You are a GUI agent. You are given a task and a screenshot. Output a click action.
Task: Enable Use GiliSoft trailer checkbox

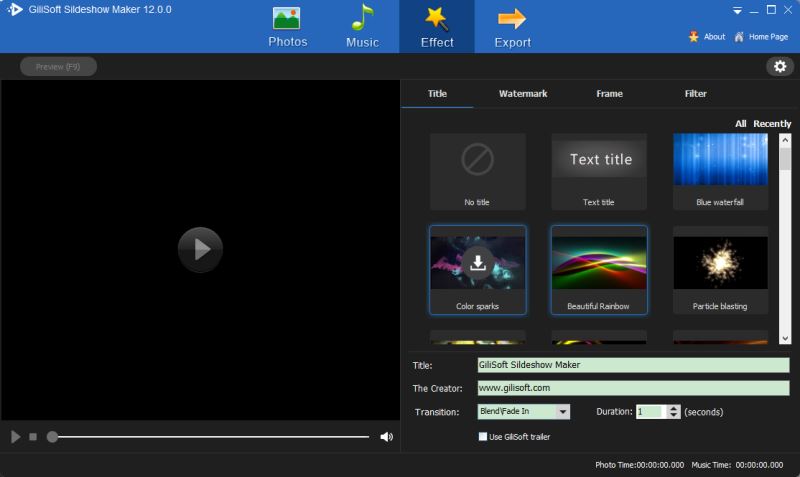483,437
